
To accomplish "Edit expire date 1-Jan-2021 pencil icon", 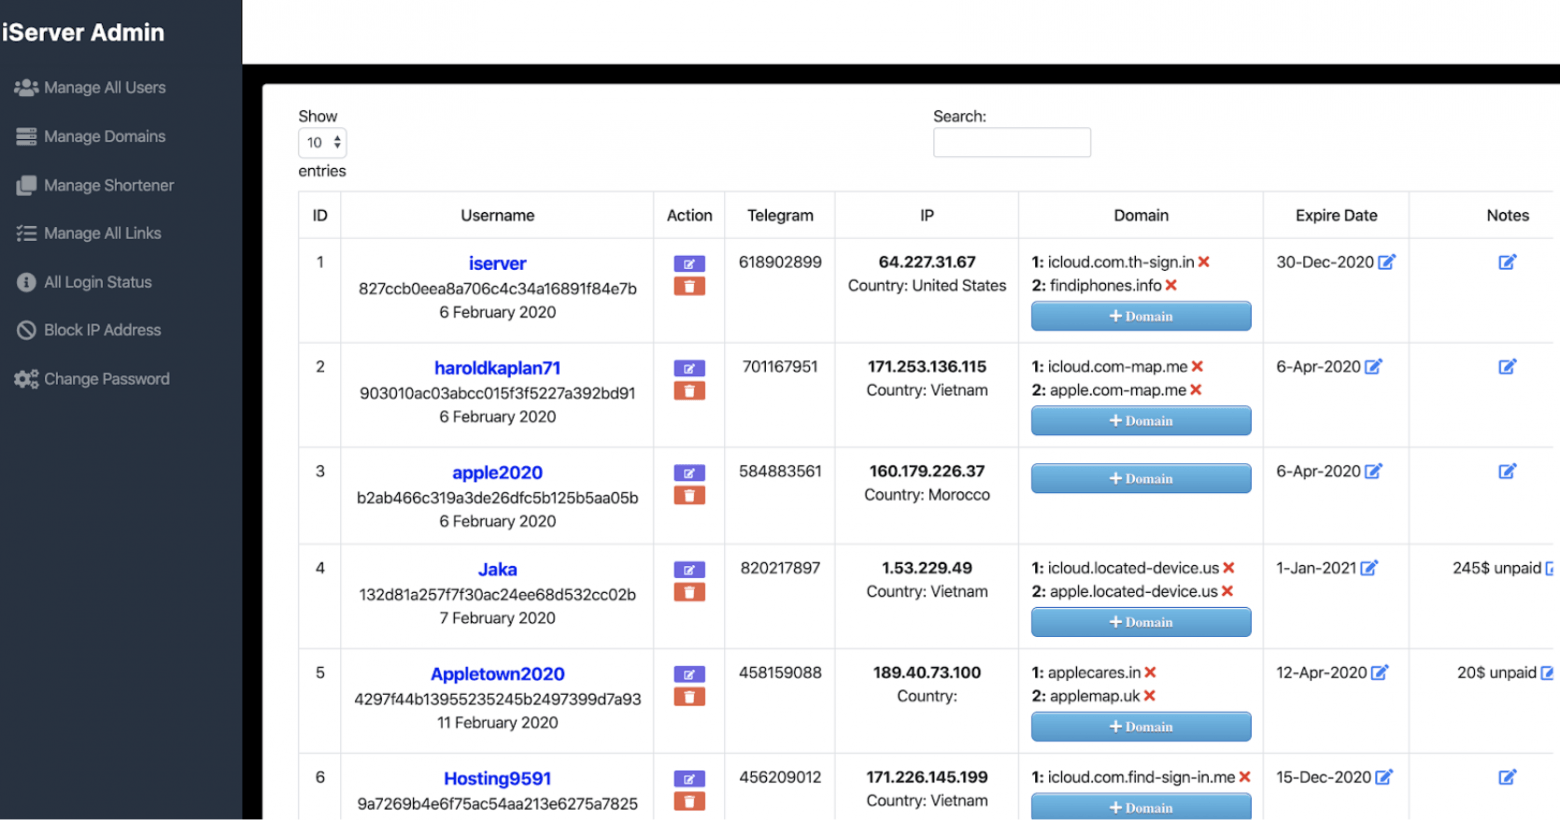I will [1369, 568].
